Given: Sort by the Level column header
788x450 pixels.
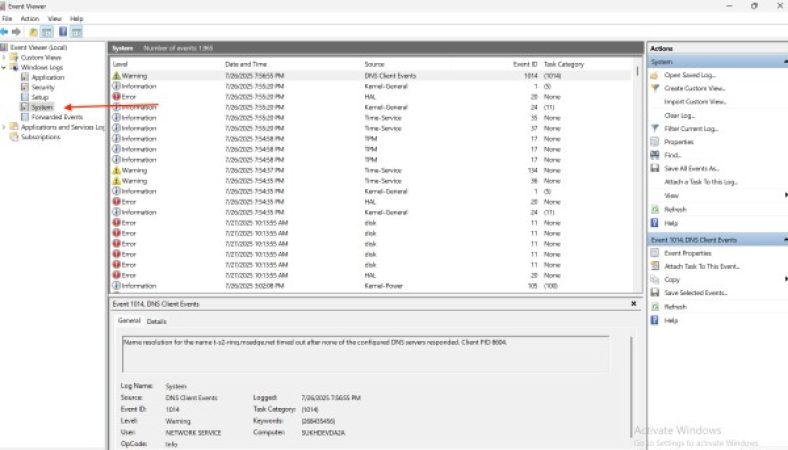Looking at the screenshot, I should coord(120,64).
